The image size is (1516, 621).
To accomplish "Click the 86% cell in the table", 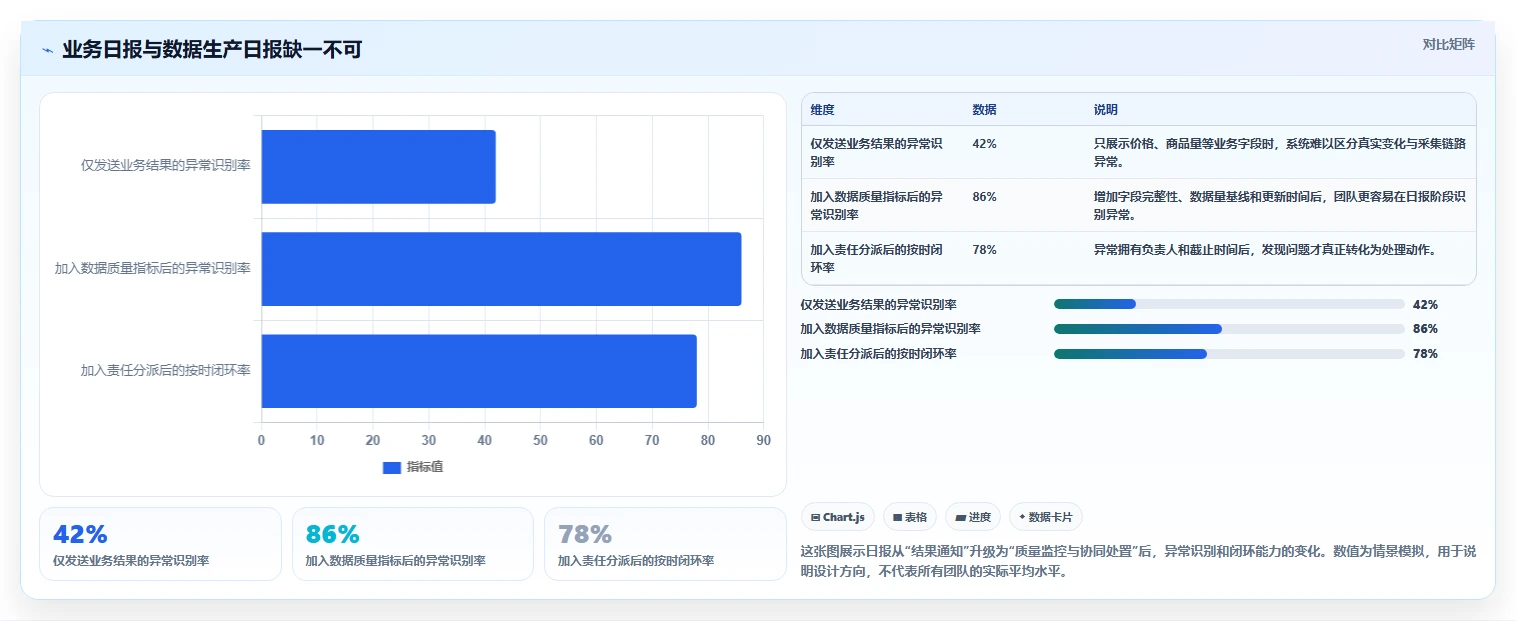I will [x=984, y=197].
